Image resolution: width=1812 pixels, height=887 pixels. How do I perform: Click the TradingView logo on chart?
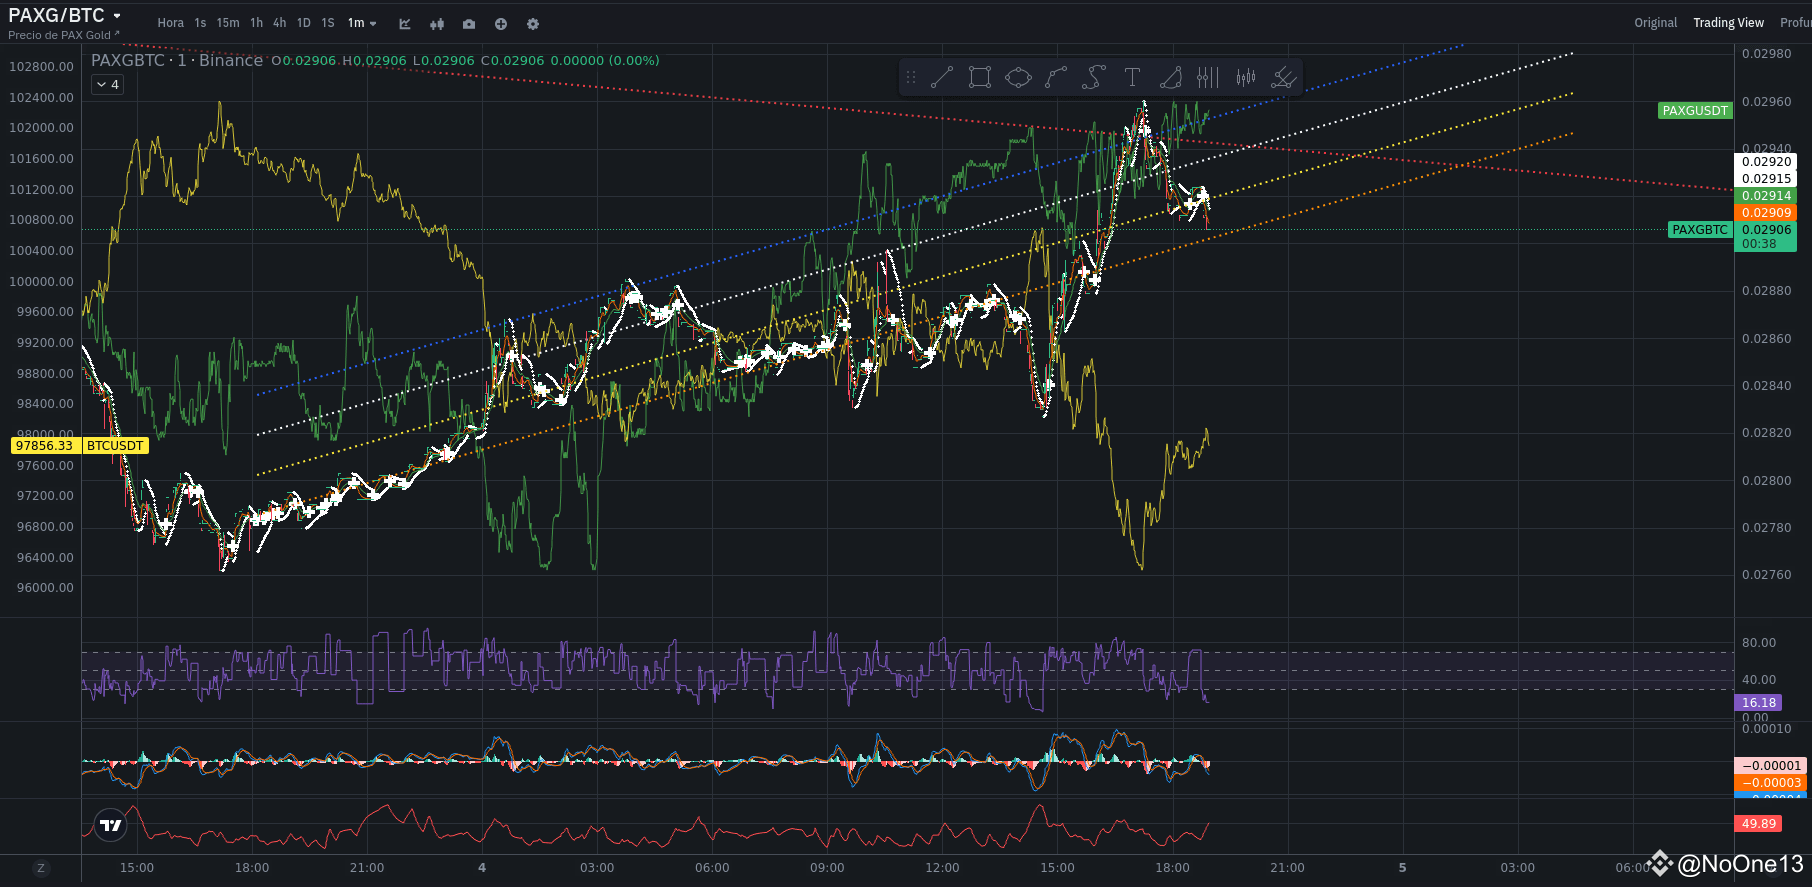[x=111, y=825]
